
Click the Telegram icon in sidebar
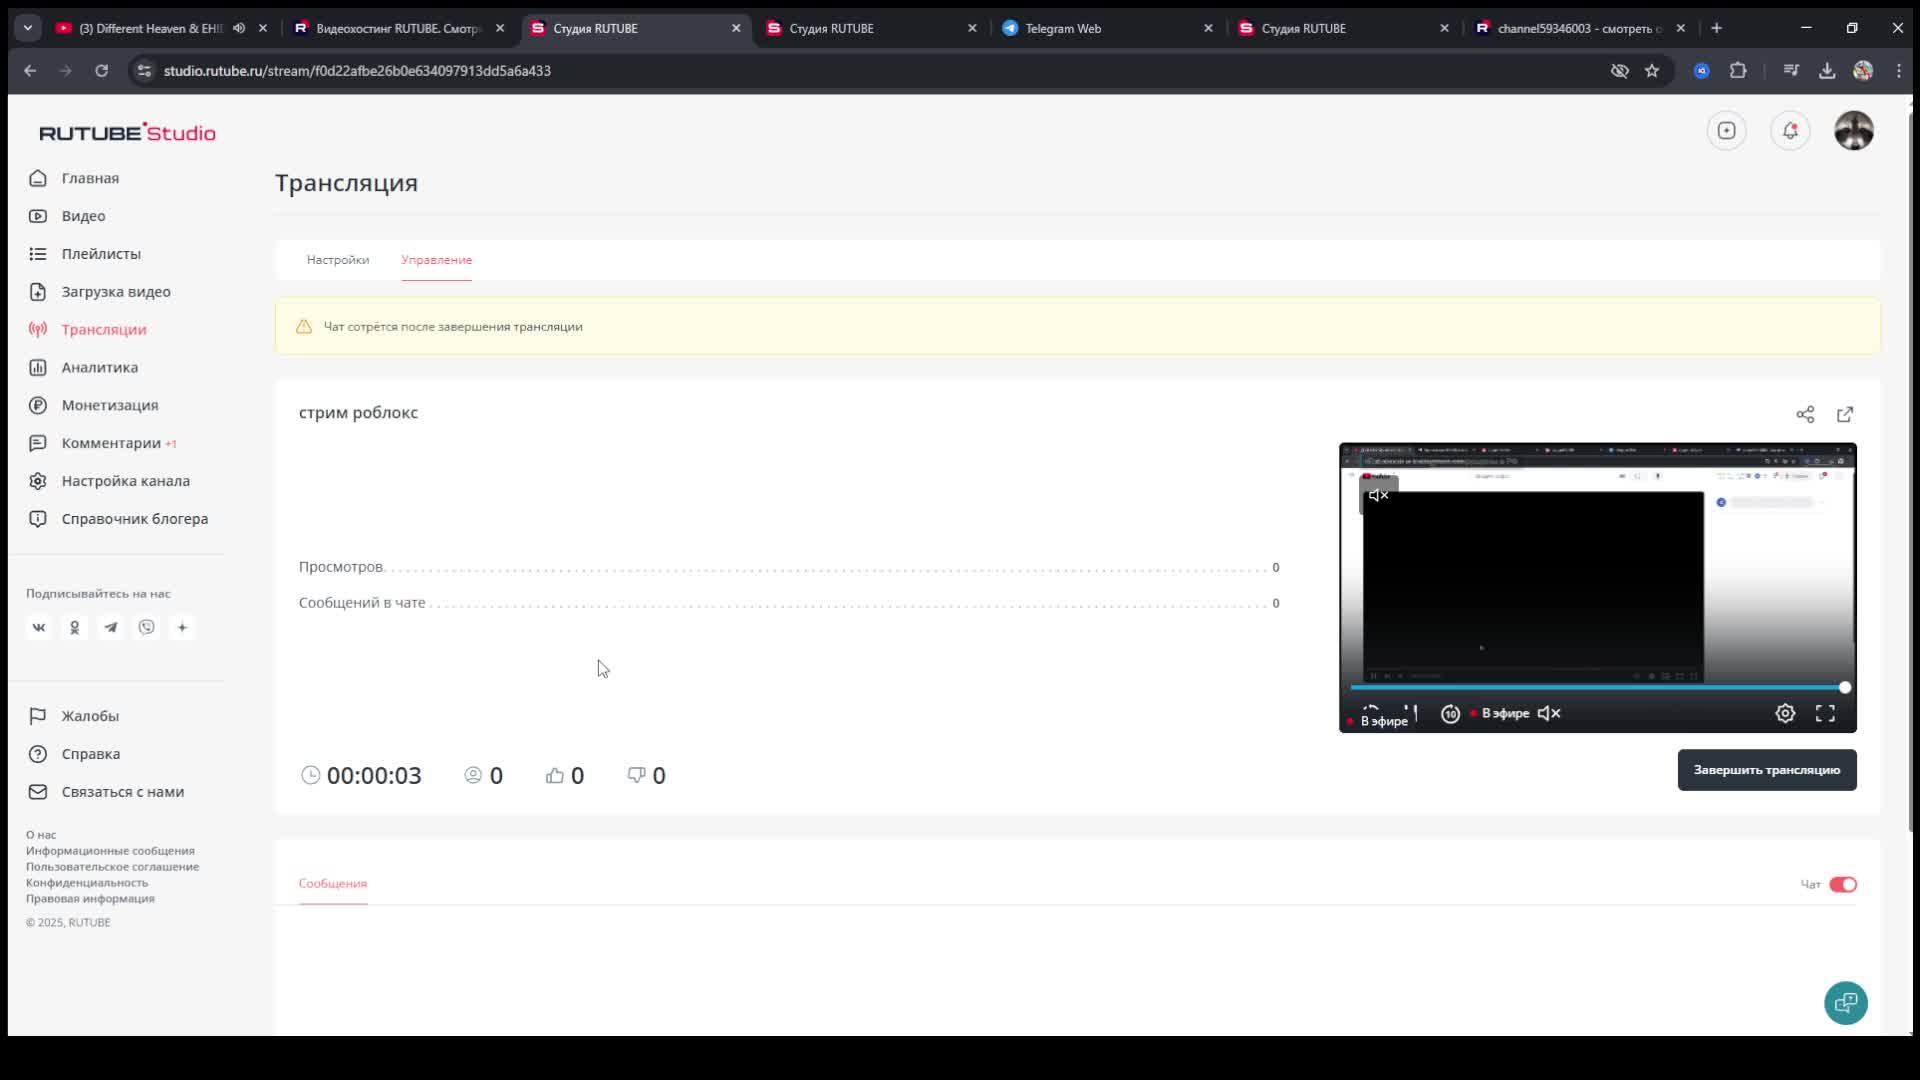[110, 627]
